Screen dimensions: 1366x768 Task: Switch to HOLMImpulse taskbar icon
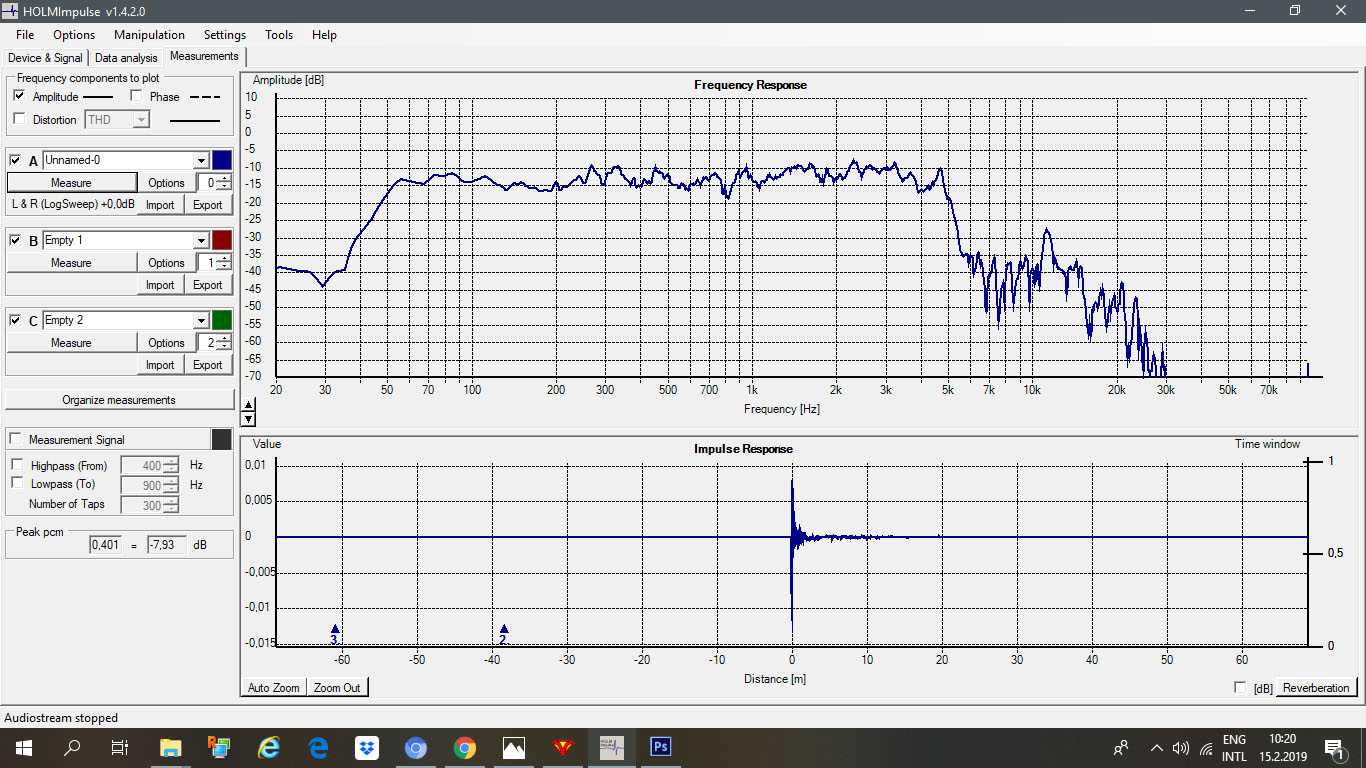pyautogui.click(x=611, y=747)
